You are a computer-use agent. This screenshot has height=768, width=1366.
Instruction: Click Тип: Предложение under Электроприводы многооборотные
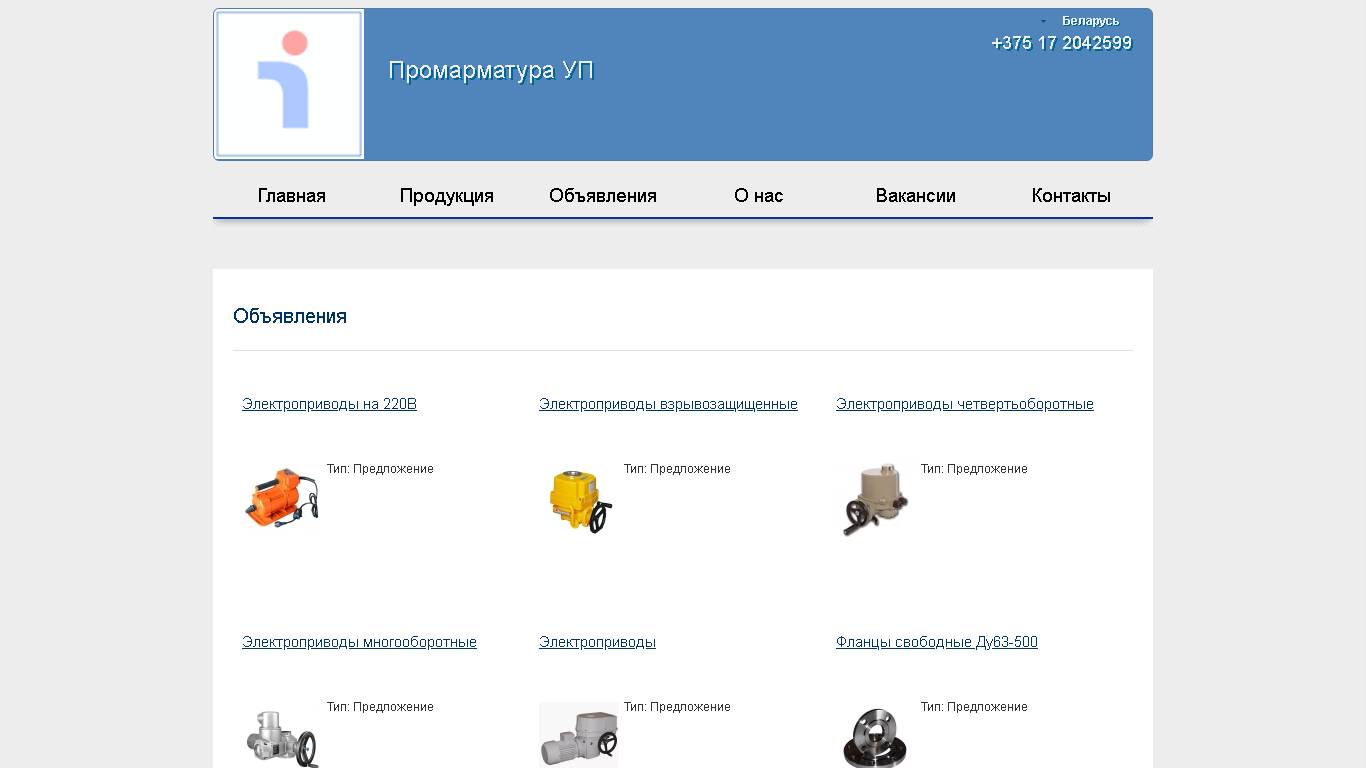coord(380,707)
